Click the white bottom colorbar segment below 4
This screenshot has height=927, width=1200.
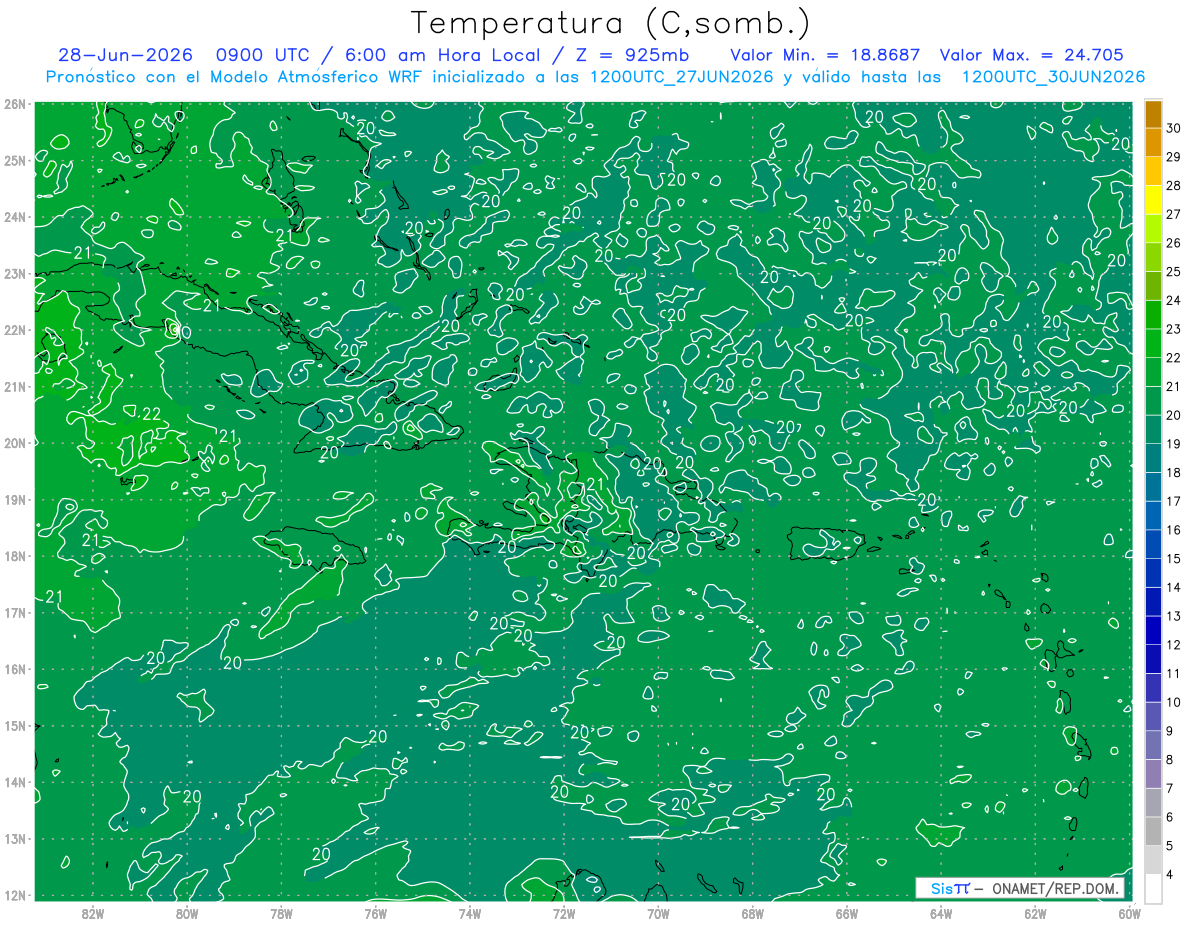click(1152, 888)
